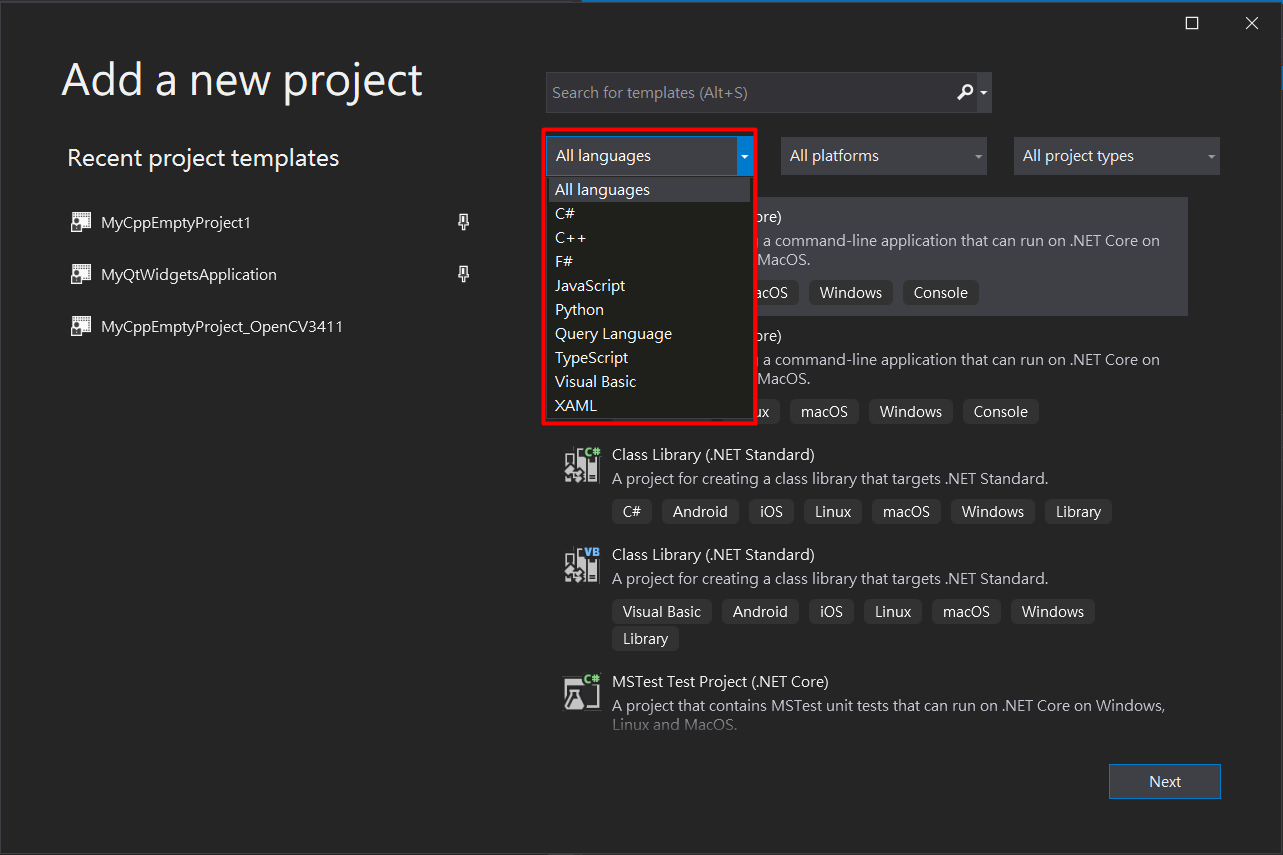Select the MSTest Test Project icon
This screenshot has width=1283, height=855.
(582, 692)
